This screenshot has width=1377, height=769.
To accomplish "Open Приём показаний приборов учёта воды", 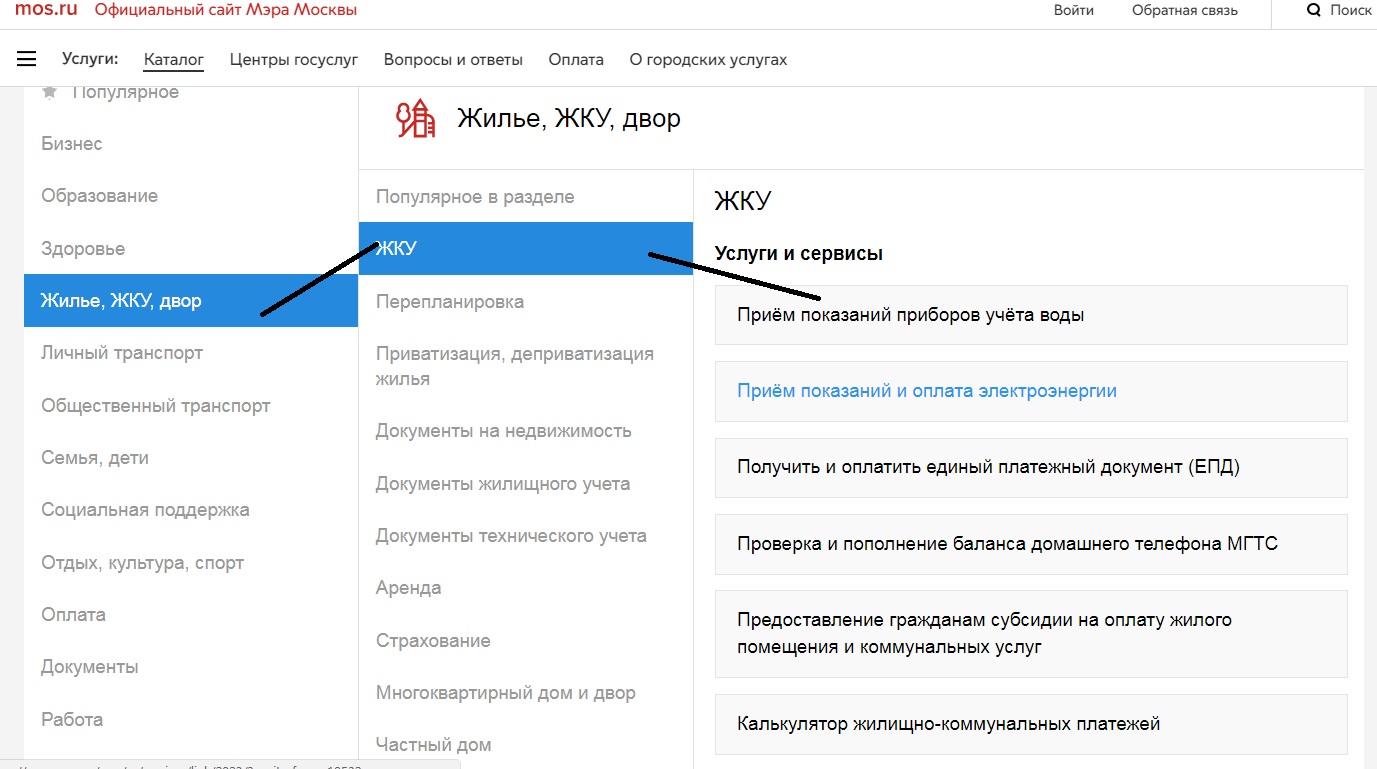I will click(1031, 315).
